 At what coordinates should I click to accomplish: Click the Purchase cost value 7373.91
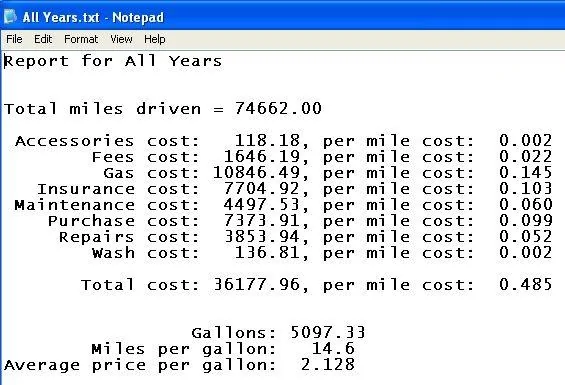click(262, 220)
